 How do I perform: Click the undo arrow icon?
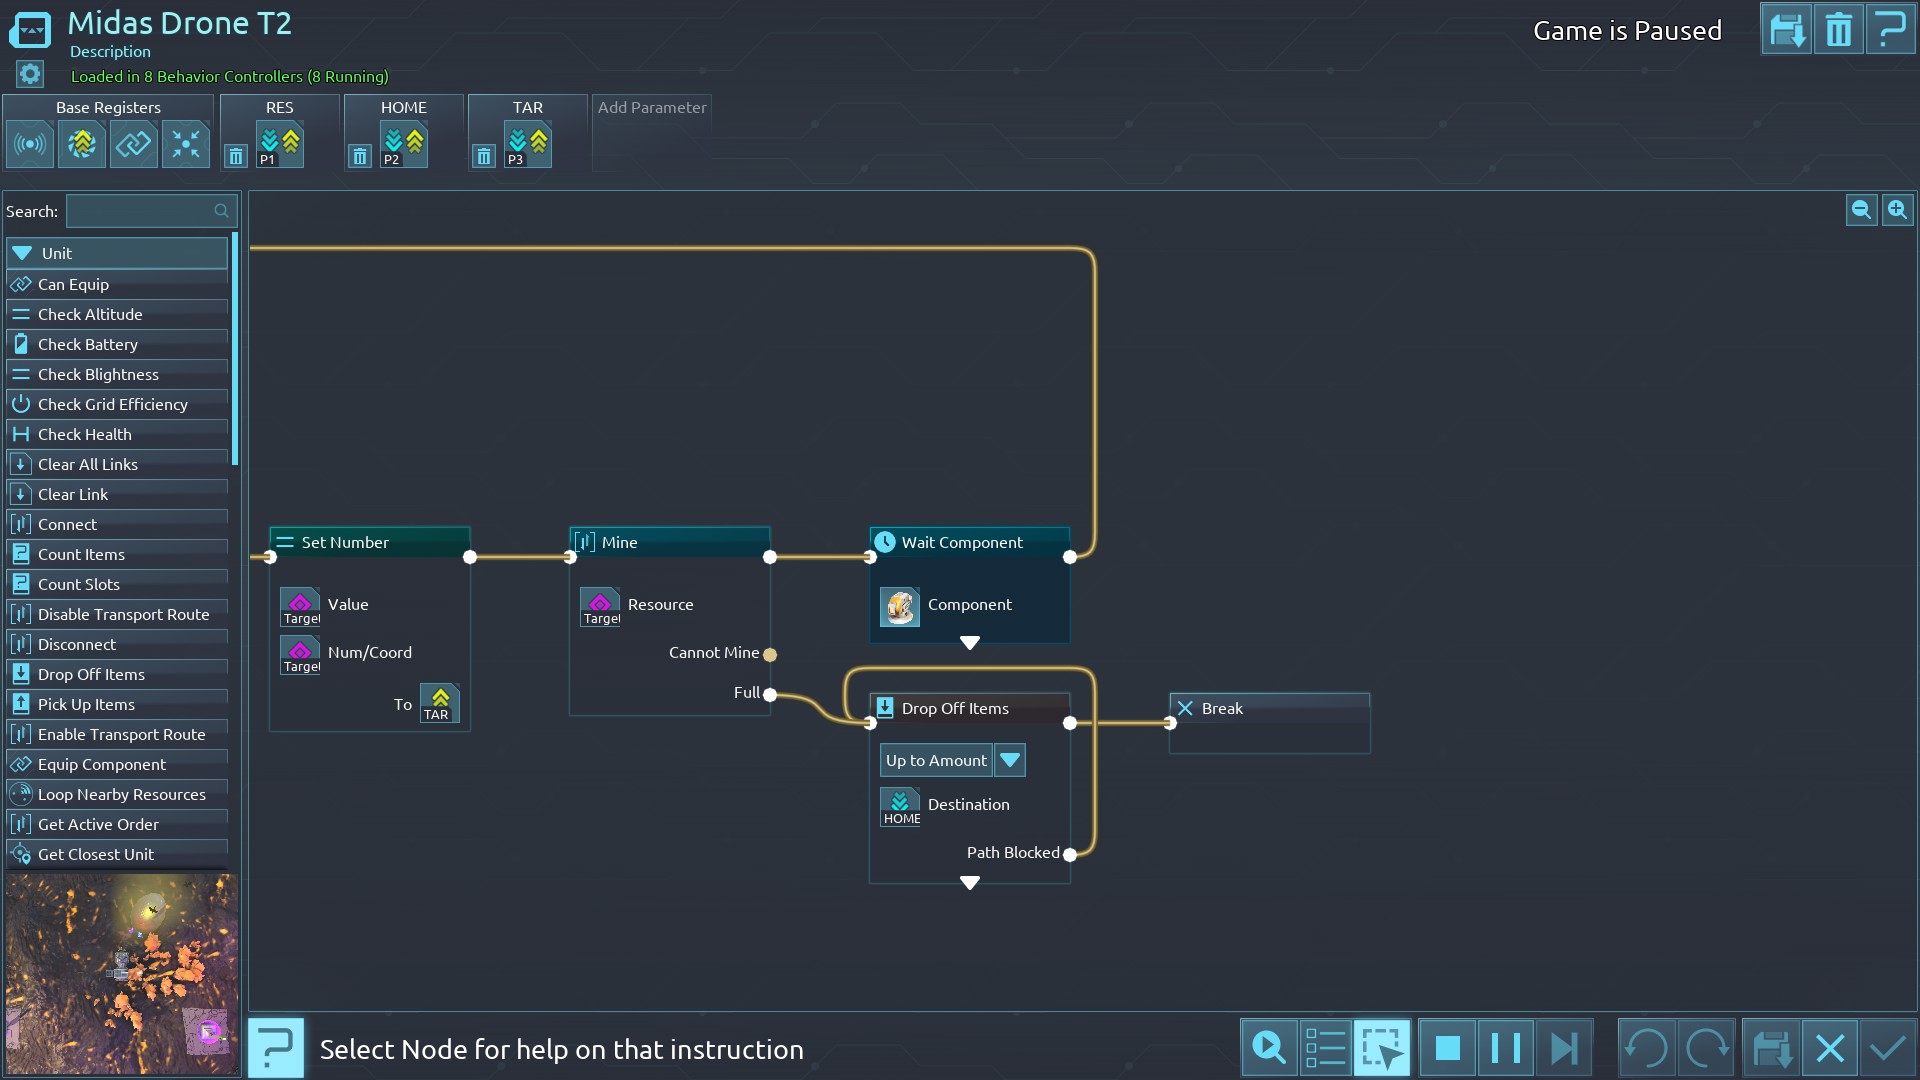pyautogui.click(x=1646, y=1048)
